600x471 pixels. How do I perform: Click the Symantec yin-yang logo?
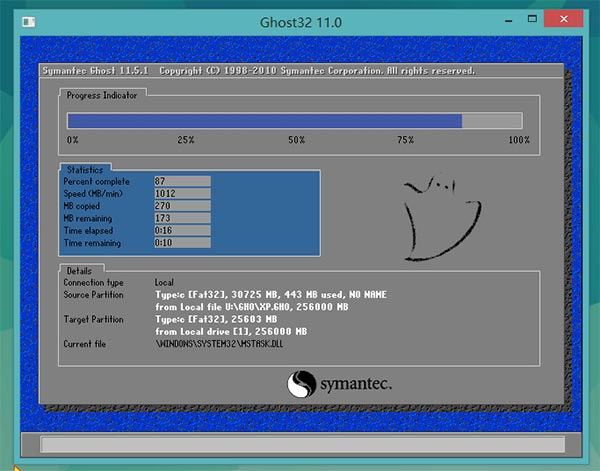click(302, 384)
